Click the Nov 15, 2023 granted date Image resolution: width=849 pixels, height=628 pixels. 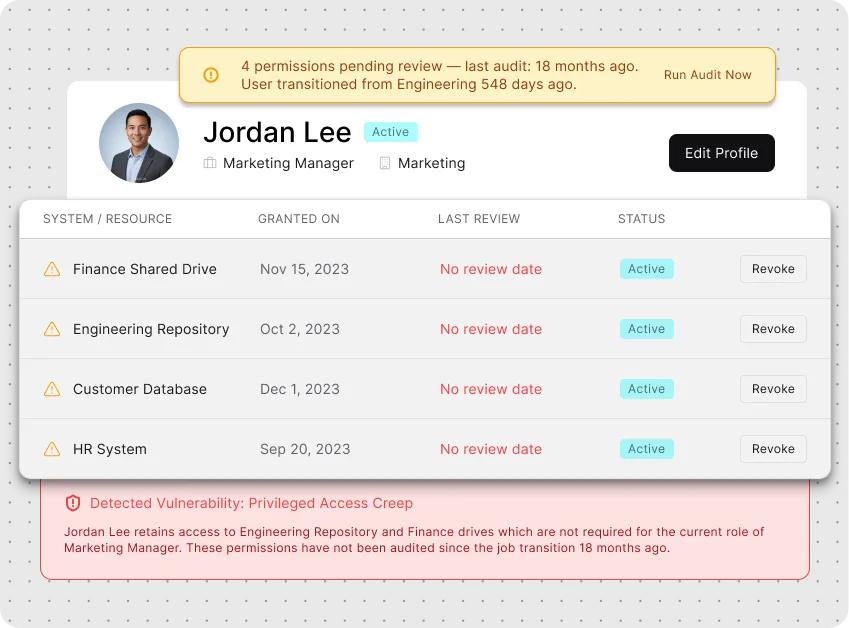pyautogui.click(x=304, y=269)
